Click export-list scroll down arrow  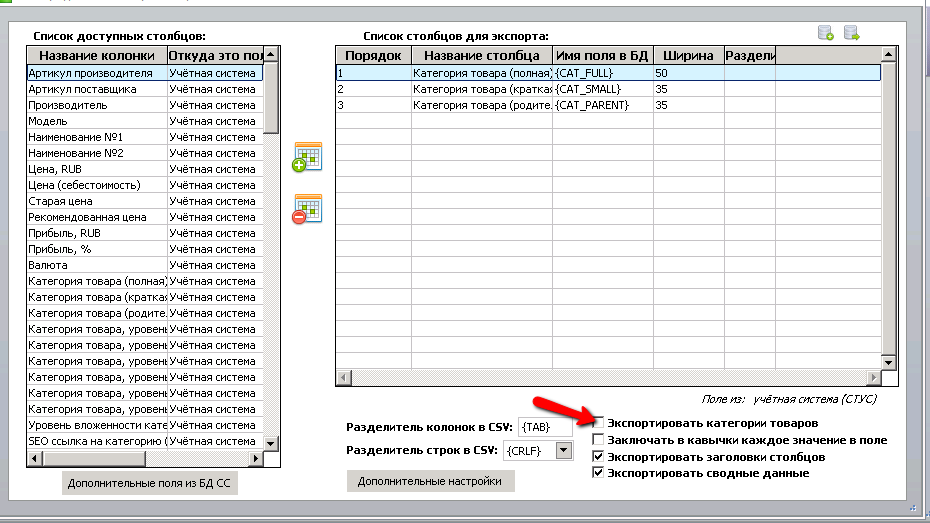pos(888,362)
